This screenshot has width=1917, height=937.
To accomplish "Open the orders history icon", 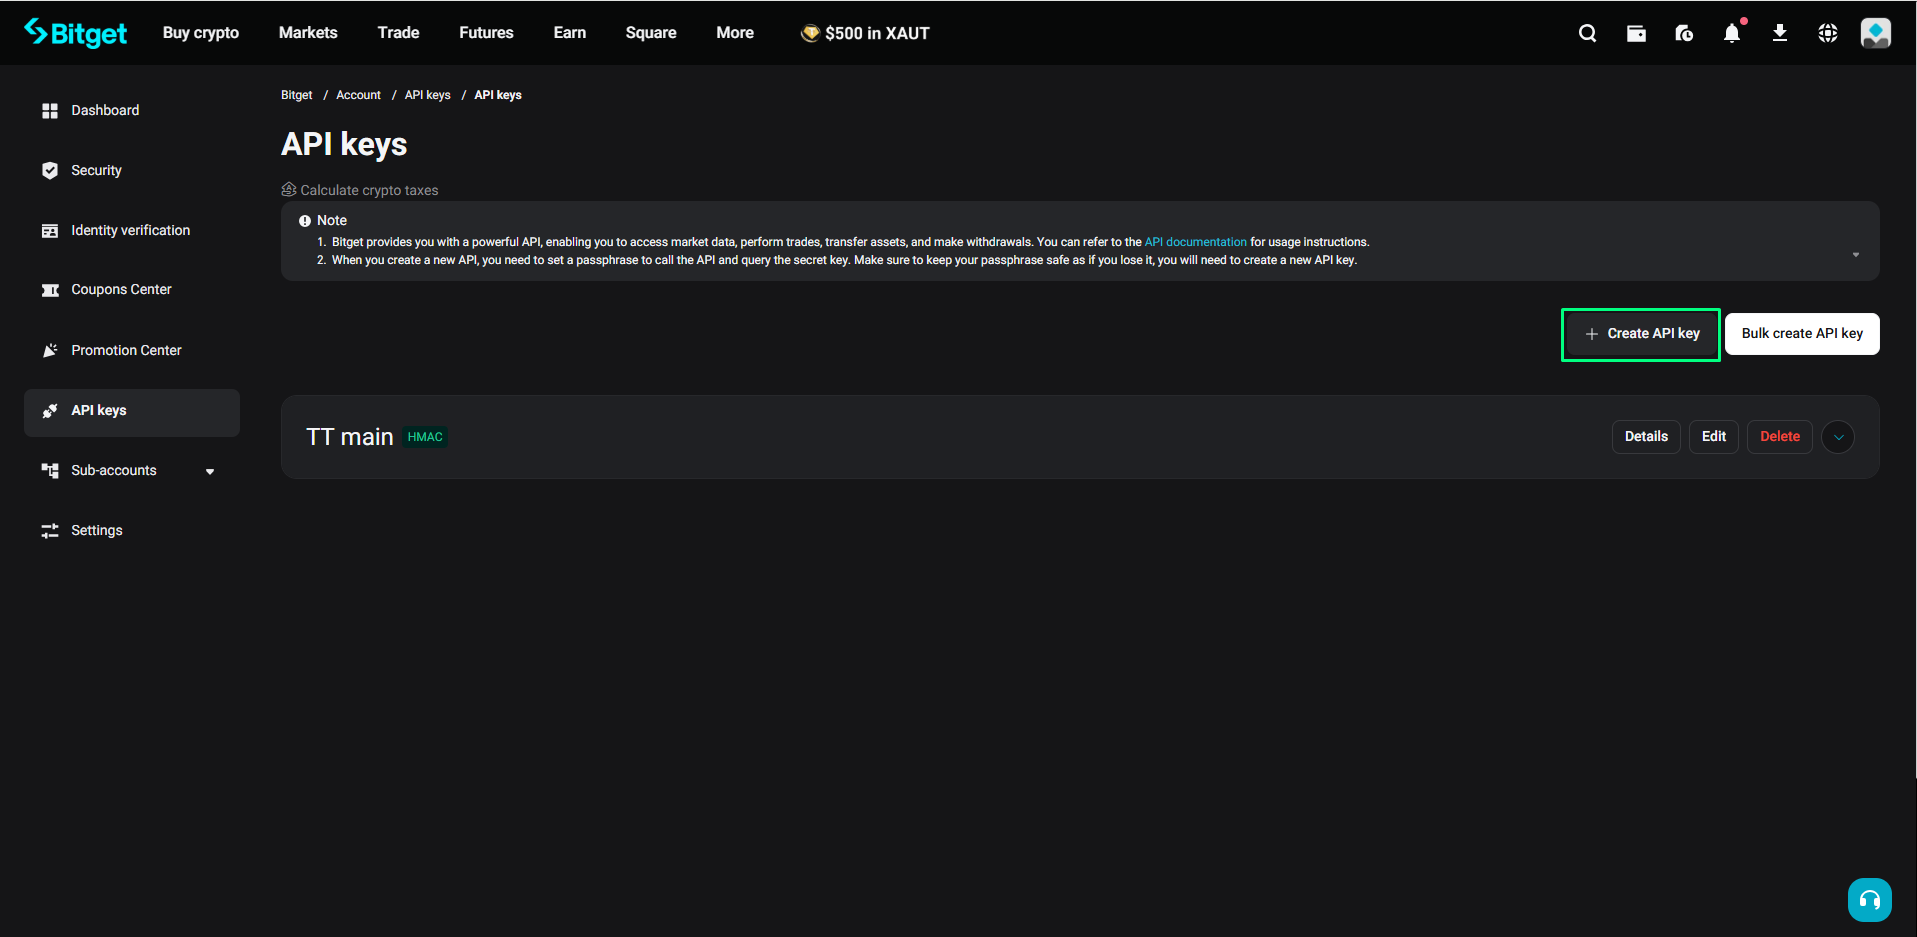I will point(1684,33).
